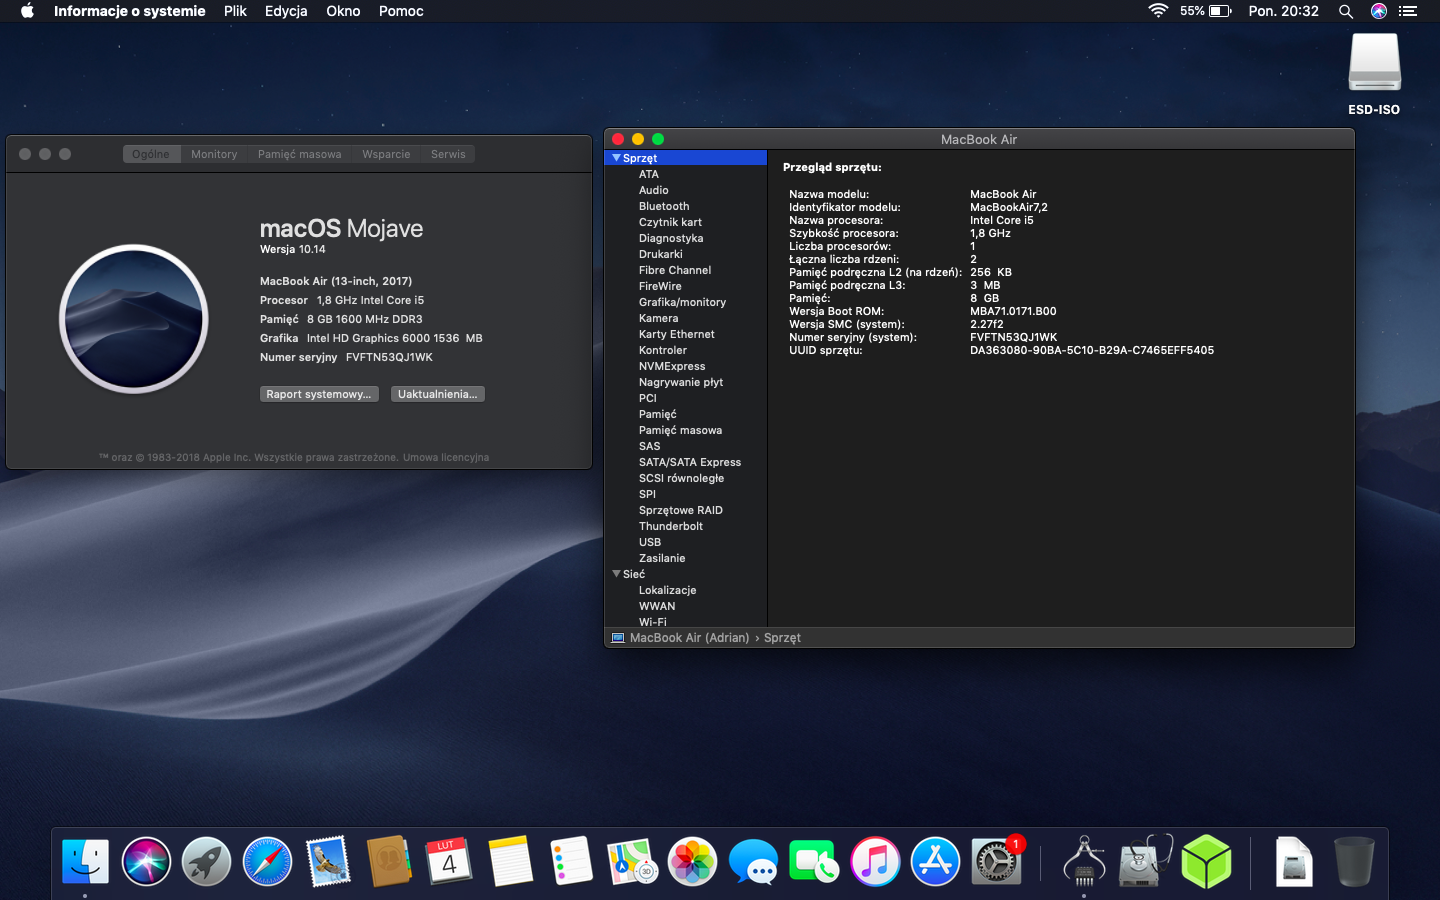
Task: Select USB in the hardware list
Action: click(x=650, y=542)
